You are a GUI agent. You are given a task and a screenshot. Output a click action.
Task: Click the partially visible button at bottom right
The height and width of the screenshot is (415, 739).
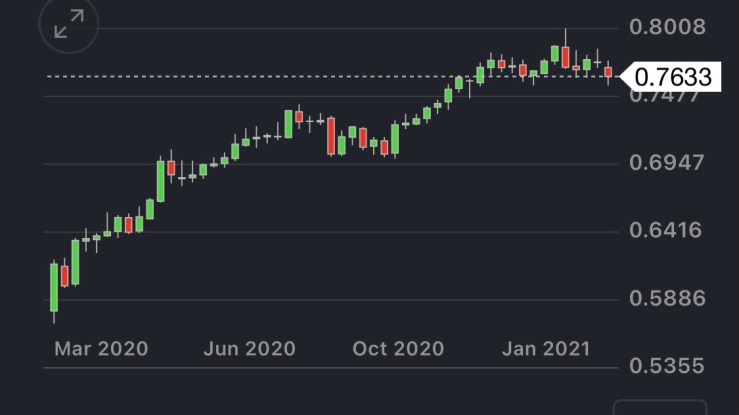pyautogui.click(x=659, y=407)
